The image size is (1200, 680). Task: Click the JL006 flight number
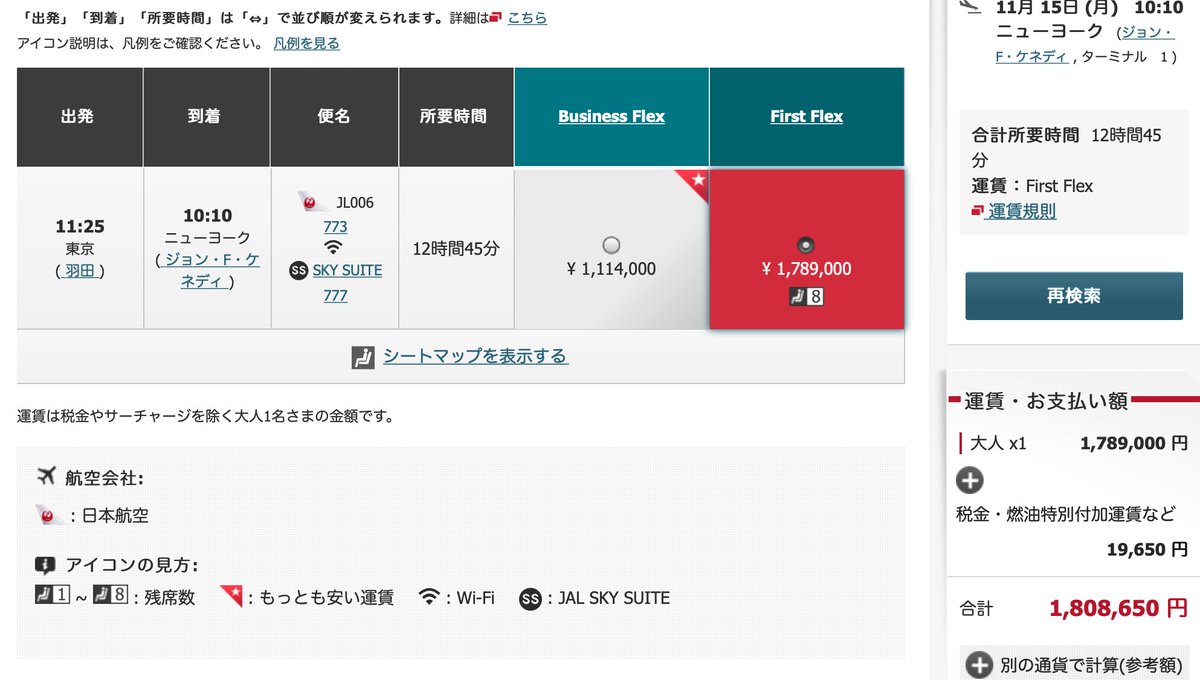tap(354, 202)
